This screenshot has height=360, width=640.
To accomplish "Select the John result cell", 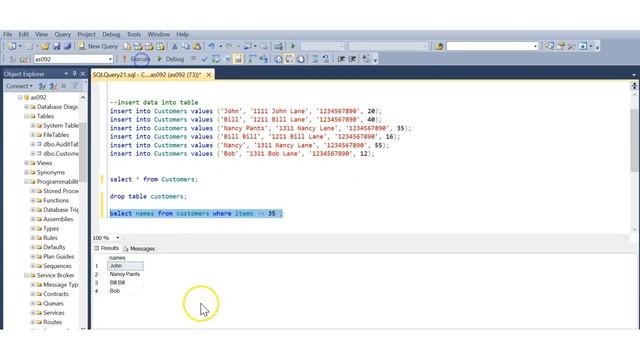I will tap(125, 266).
